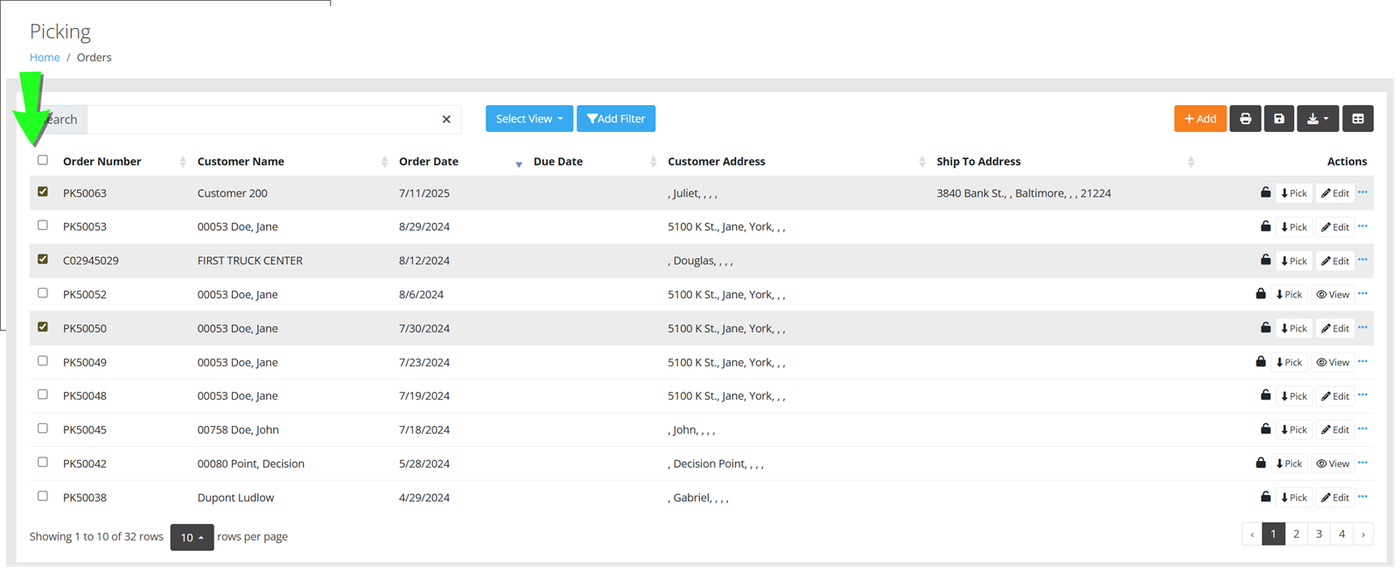
Task: Open more actions (ellipsis) for PK50050
Action: point(1362,327)
